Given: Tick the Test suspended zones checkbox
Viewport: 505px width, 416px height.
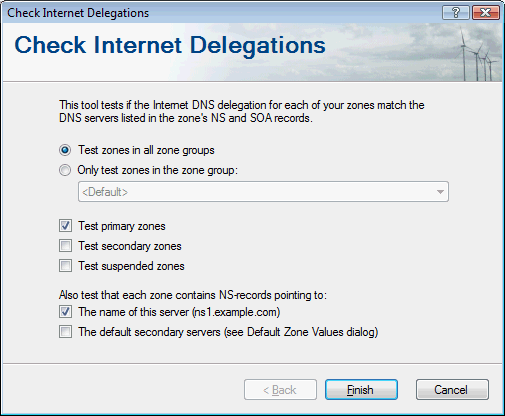Looking at the screenshot, I should click(x=65, y=266).
